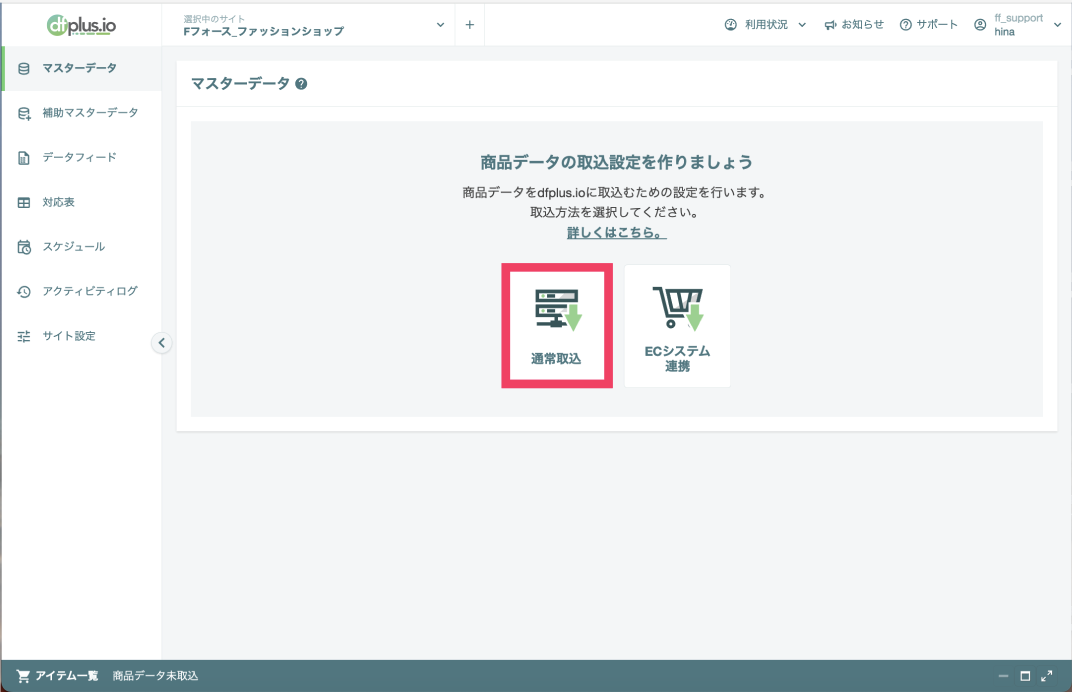Click サポート in the top bar
Screen dimensions: 1072x692
pos(937,25)
